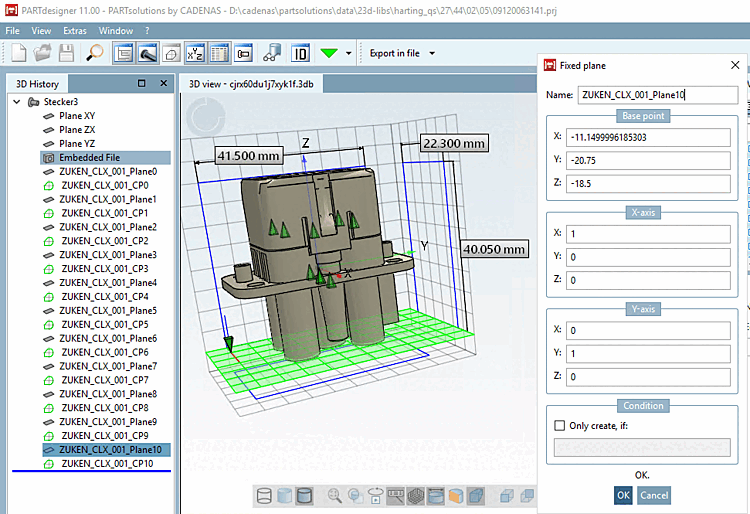750x514 pixels.
Task: Open dropdown arrow beside green triangle icon
Action: (348, 53)
